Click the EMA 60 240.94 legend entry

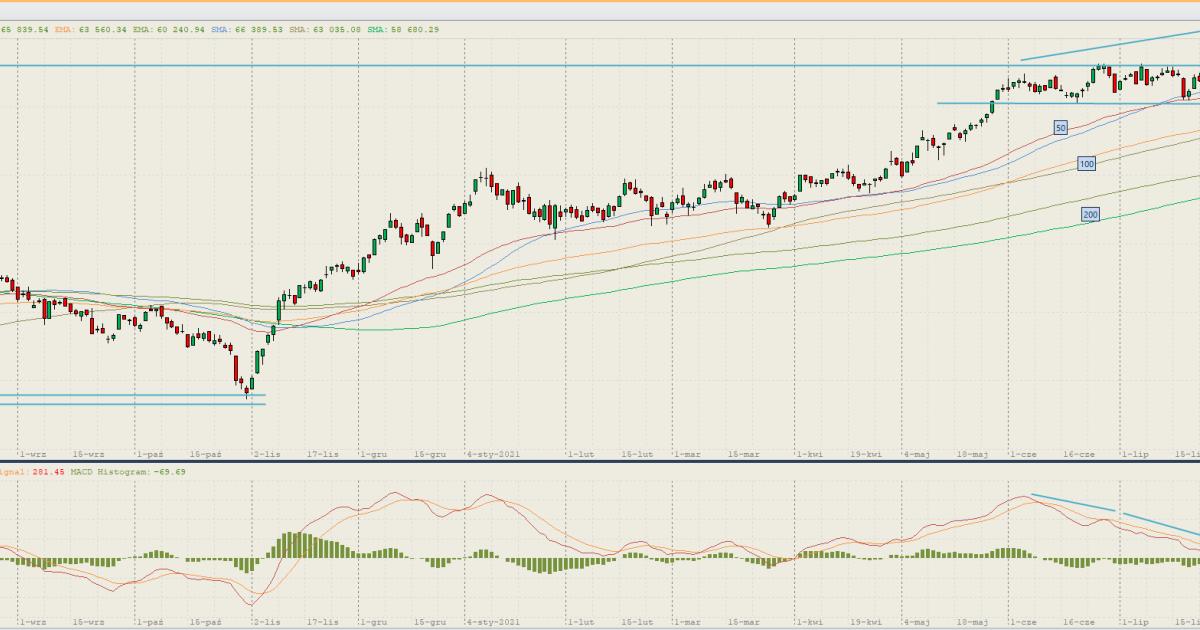[169, 30]
